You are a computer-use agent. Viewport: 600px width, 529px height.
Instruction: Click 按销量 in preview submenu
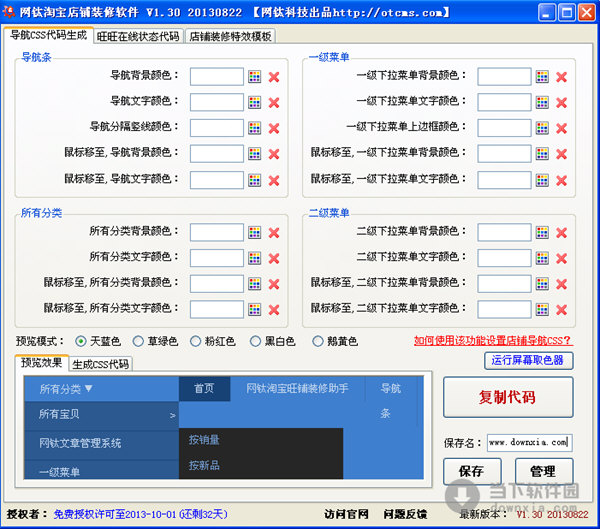[204, 440]
